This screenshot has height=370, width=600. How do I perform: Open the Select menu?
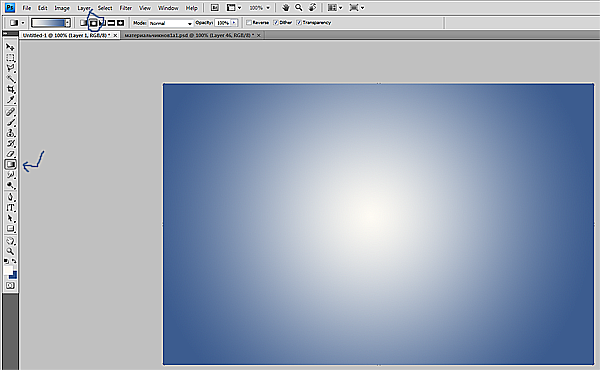(x=105, y=8)
